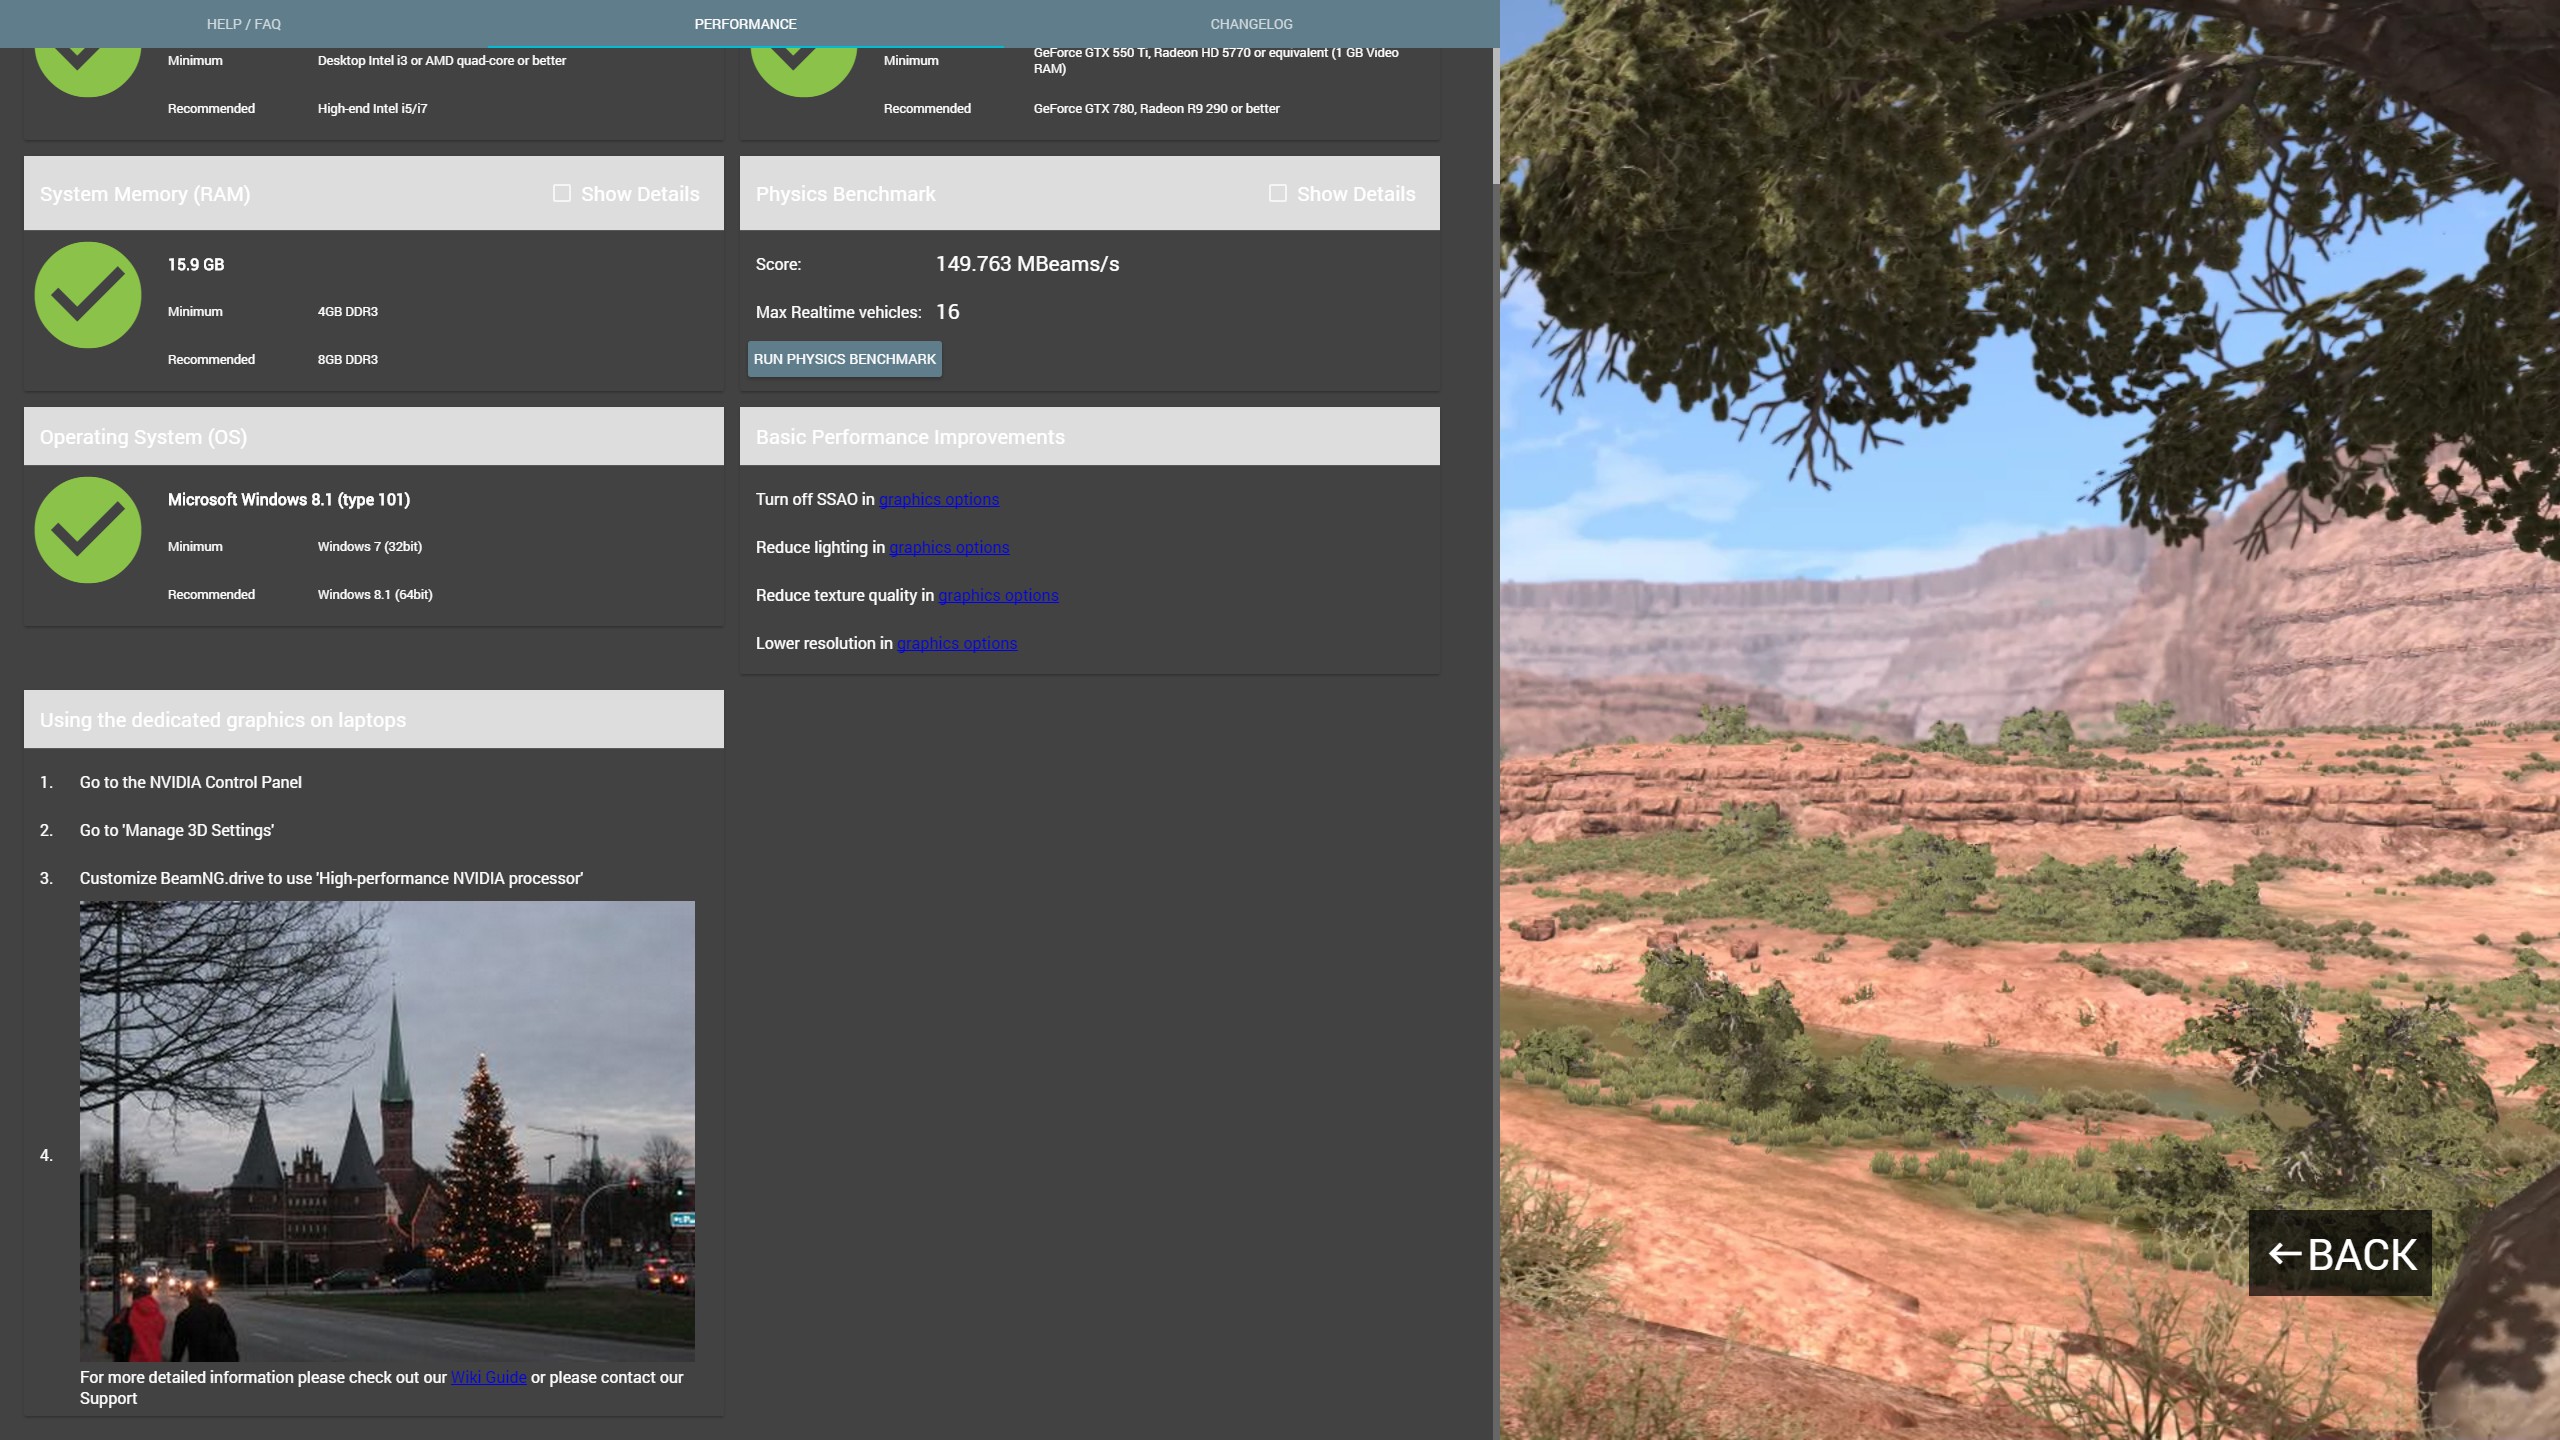Select the Performance tab
2560x1440 pixels.
(x=745, y=24)
